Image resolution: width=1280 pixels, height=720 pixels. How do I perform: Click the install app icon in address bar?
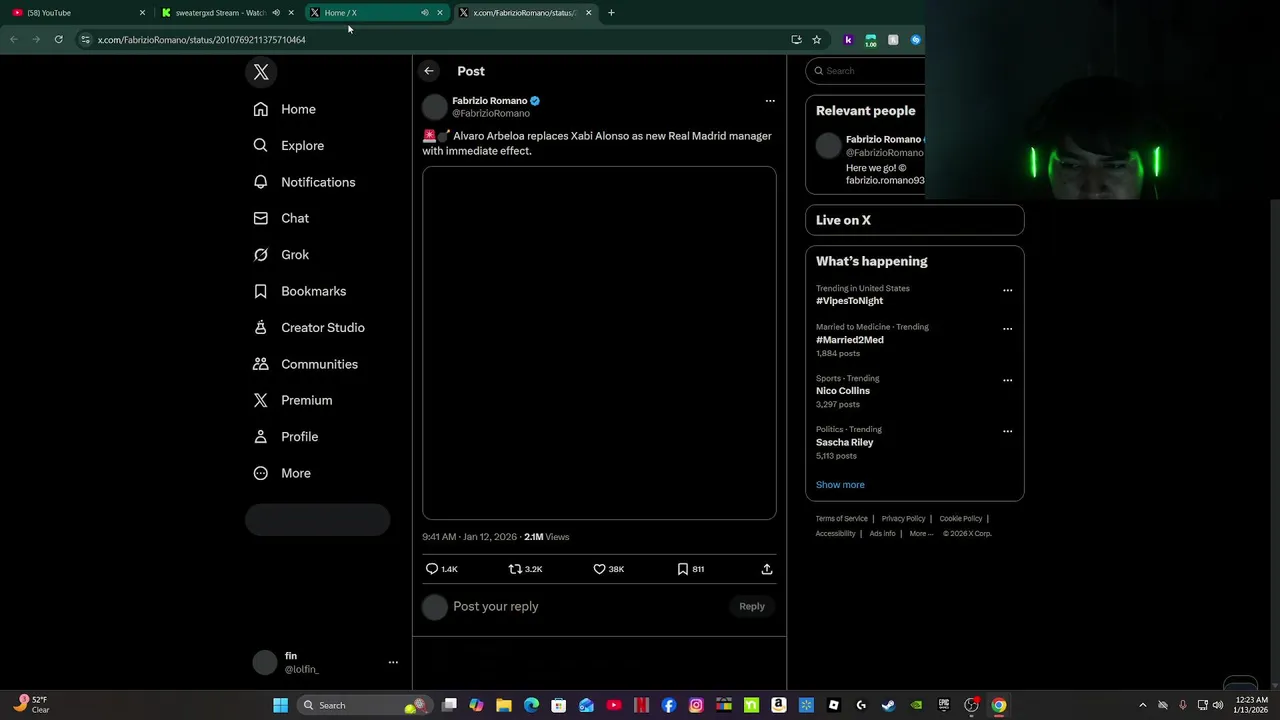pyautogui.click(x=796, y=40)
